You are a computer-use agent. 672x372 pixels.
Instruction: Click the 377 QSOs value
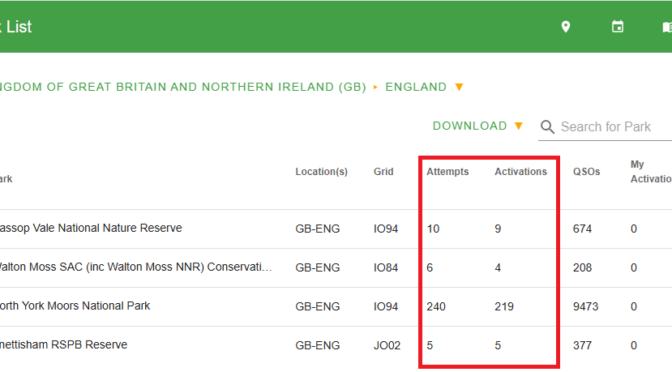tap(582, 345)
